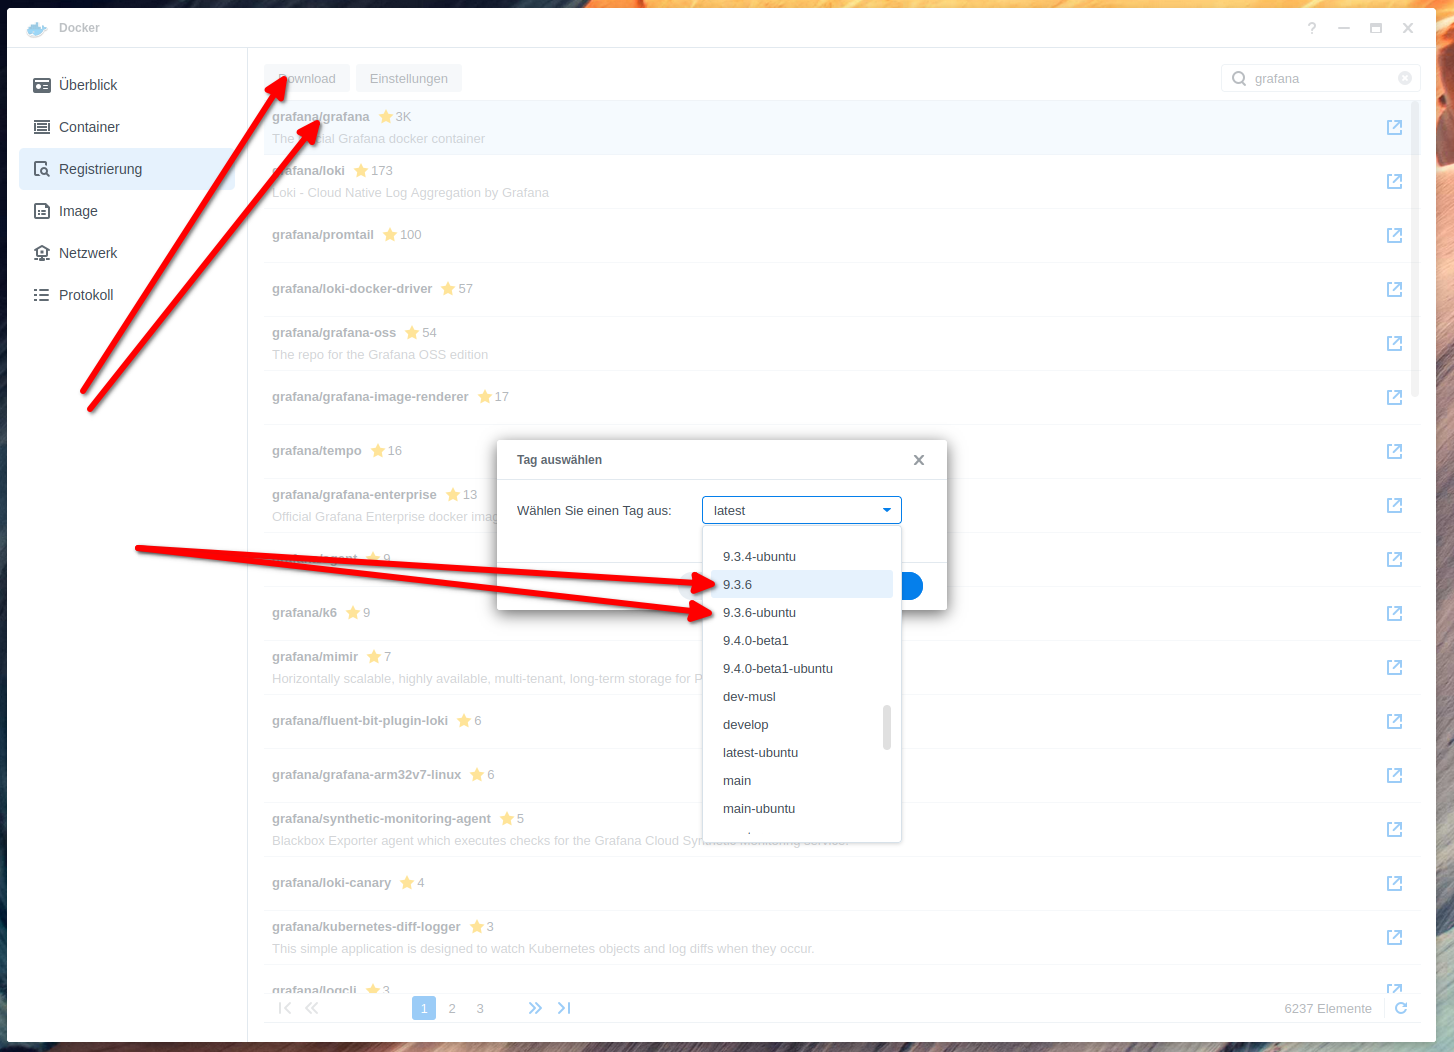Screen dimensions: 1454x1052
Task: Select tag 9.4.0-beta1 from the list
Action: tap(802, 640)
